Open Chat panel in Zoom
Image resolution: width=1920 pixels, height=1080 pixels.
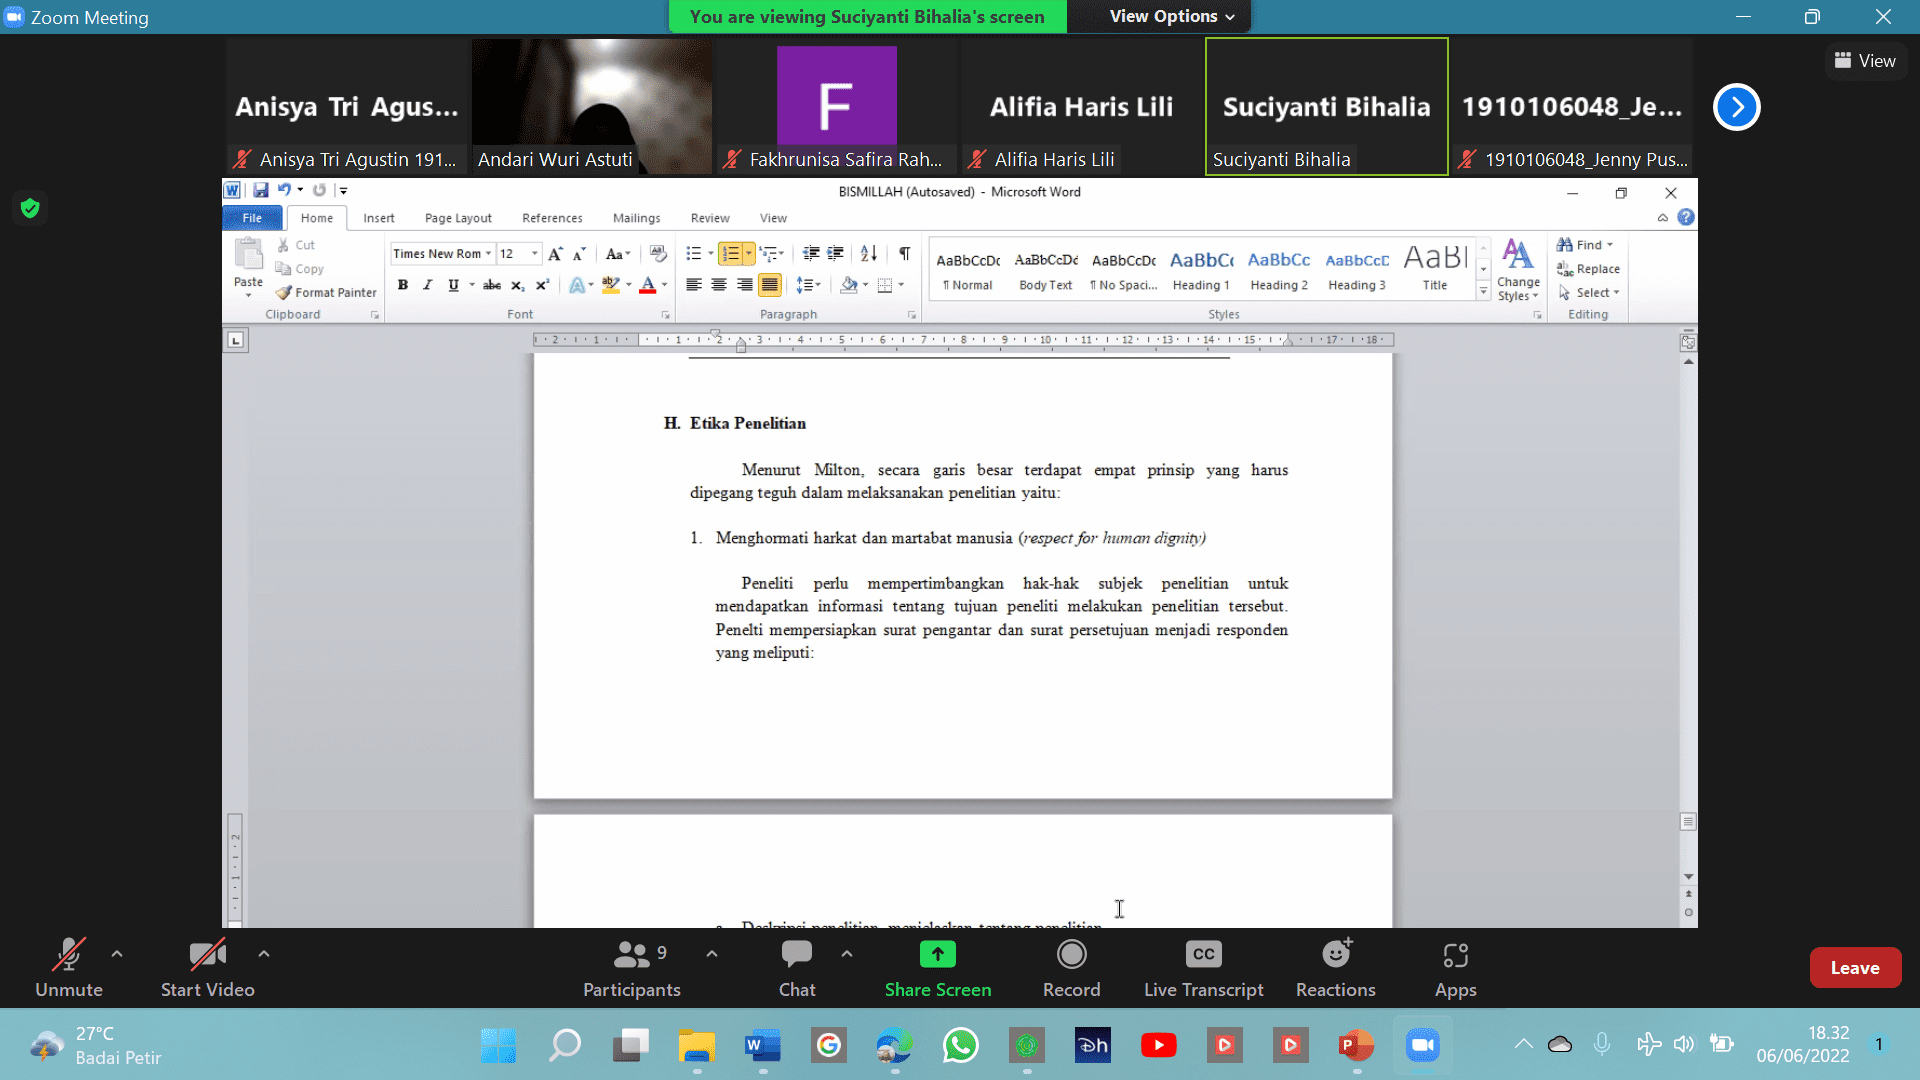point(797,968)
